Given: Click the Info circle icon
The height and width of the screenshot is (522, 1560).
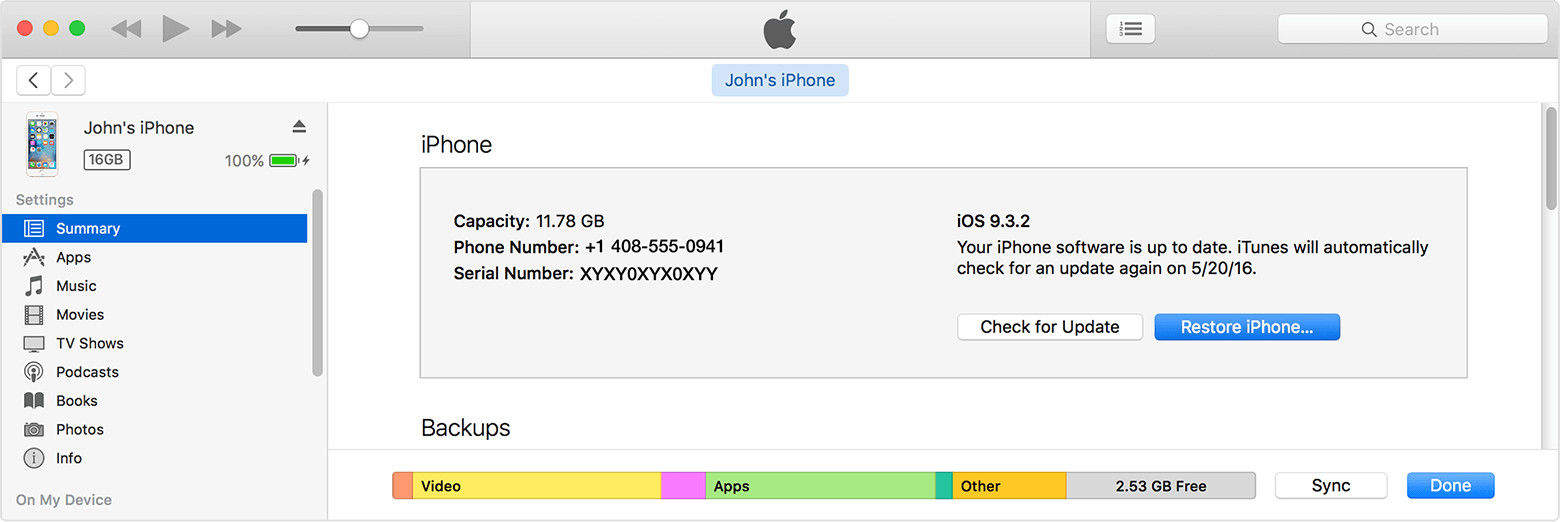Looking at the screenshot, I should coord(34,458).
